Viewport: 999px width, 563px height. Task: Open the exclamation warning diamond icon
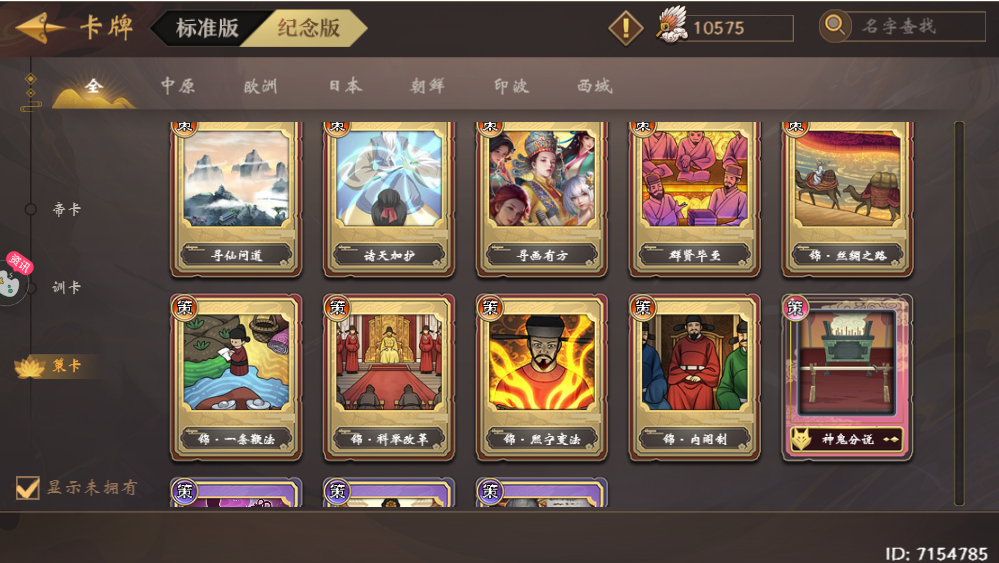coord(626,28)
